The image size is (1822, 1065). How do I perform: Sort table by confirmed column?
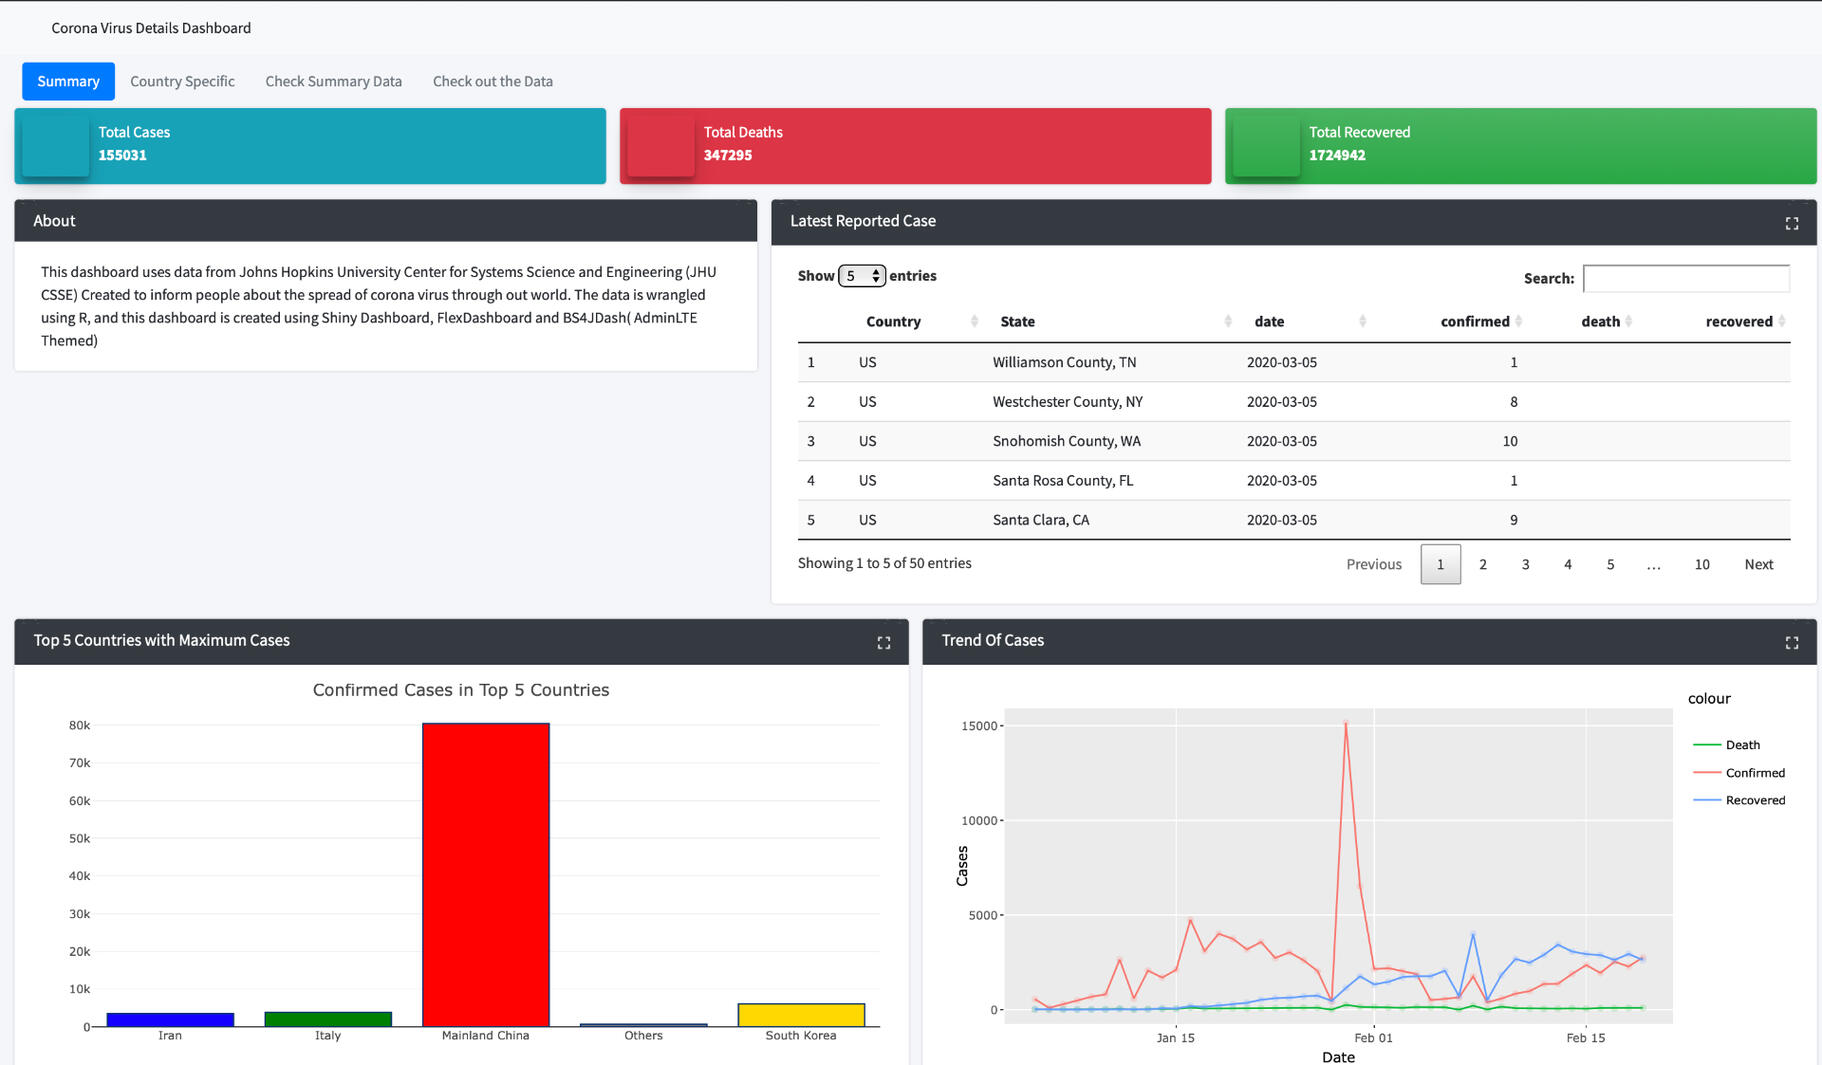tap(1474, 321)
